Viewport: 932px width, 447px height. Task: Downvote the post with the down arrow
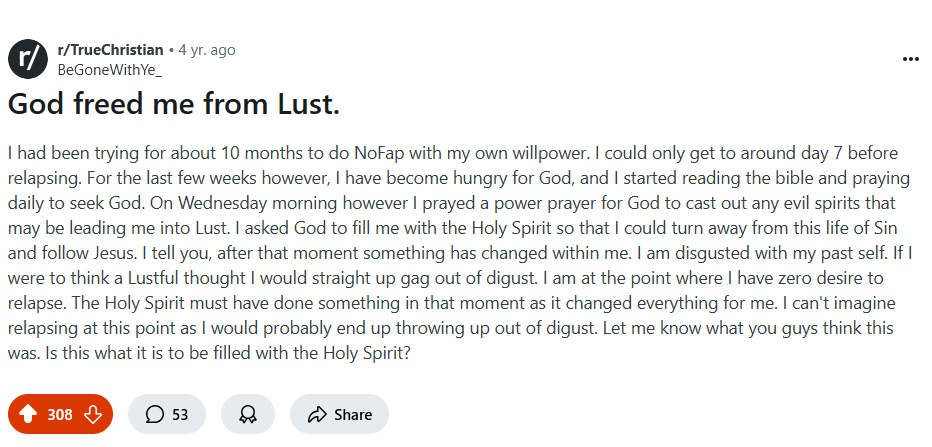pos(93,414)
